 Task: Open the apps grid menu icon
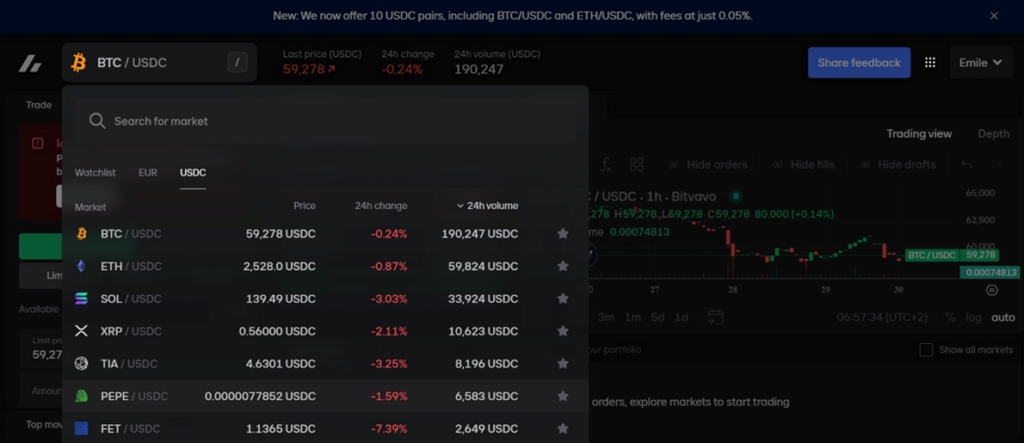(x=930, y=63)
